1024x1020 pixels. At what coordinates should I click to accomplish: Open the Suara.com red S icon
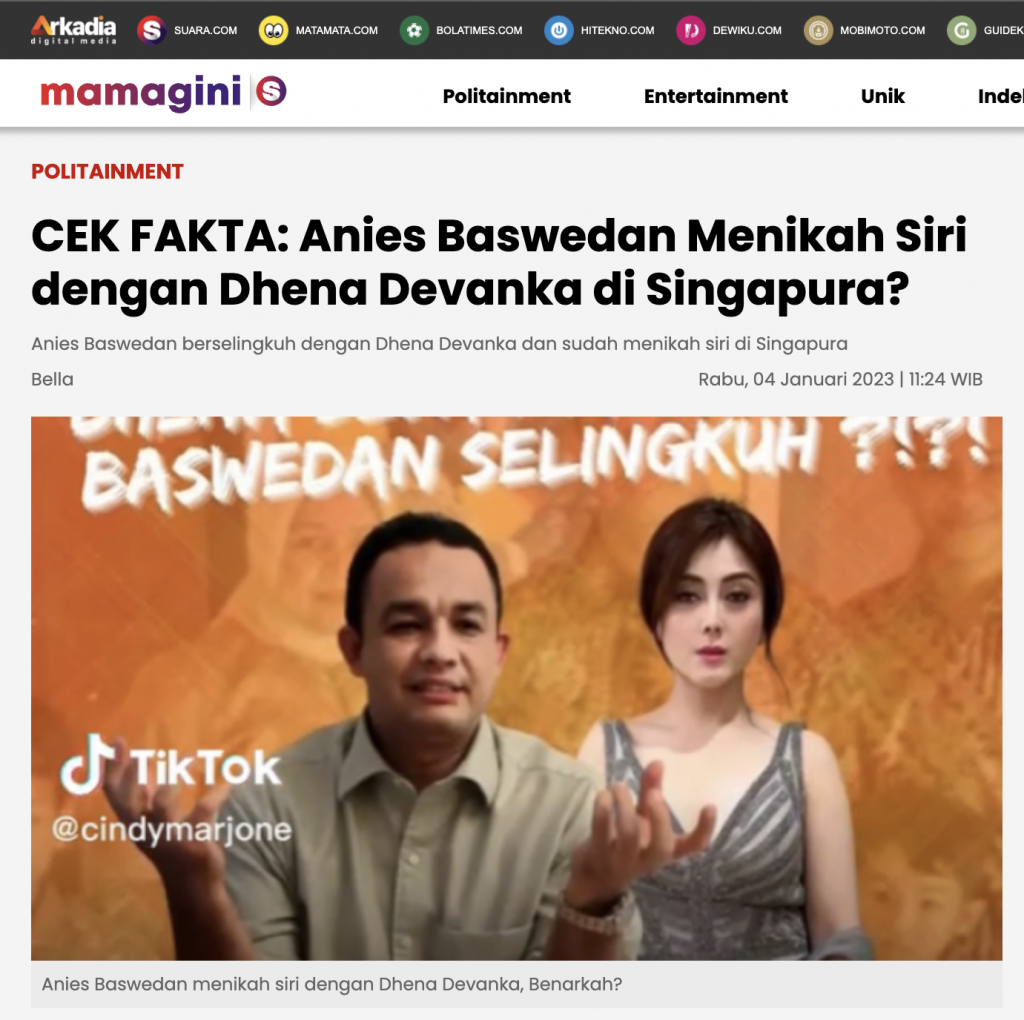coord(152,30)
